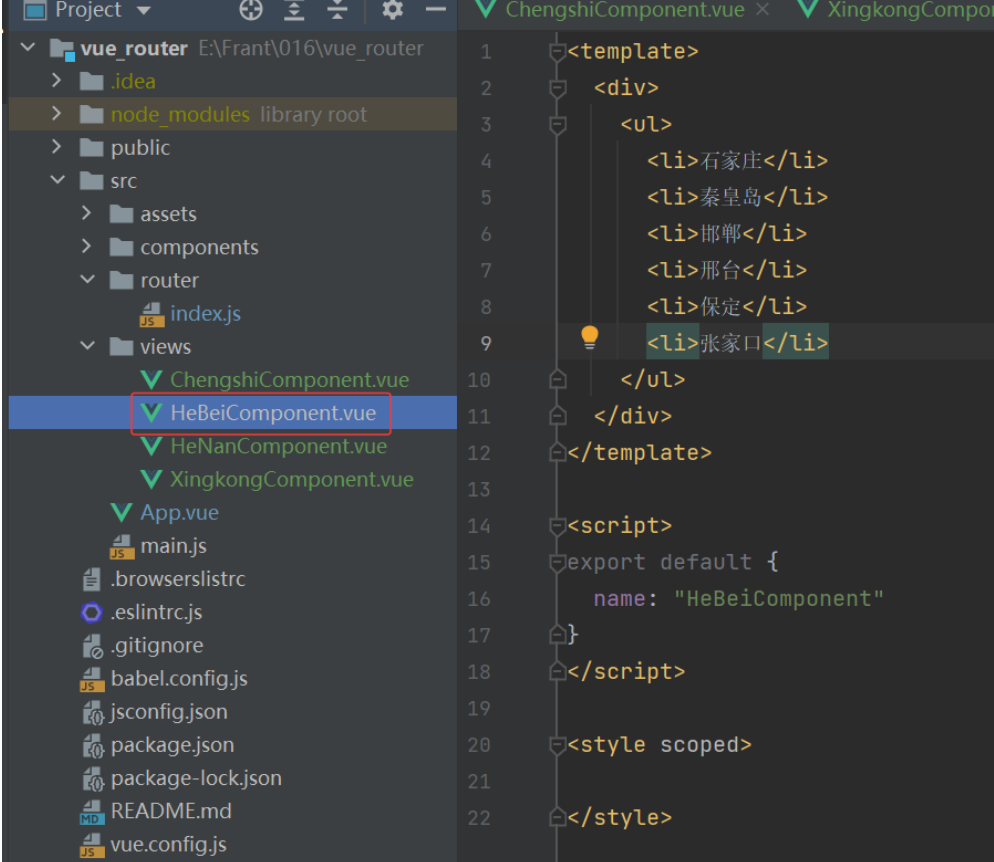The image size is (994, 862).
Task: Collapse the views folder
Action: (x=87, y=346)
